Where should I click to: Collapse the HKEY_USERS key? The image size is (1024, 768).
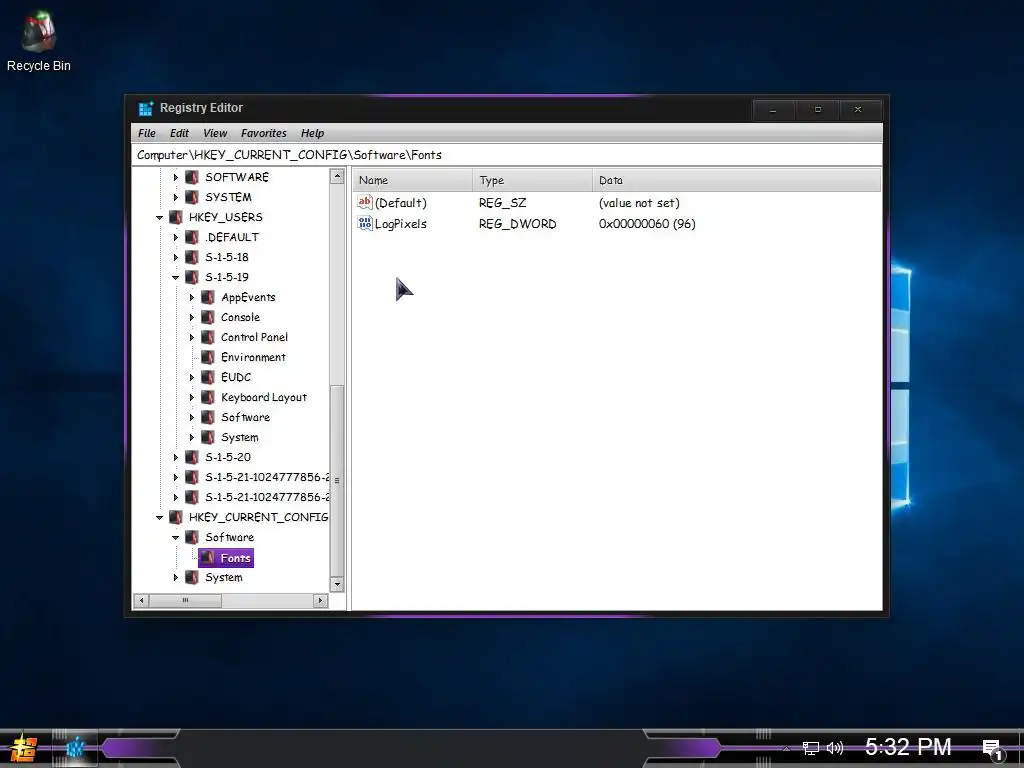[159, 217]
